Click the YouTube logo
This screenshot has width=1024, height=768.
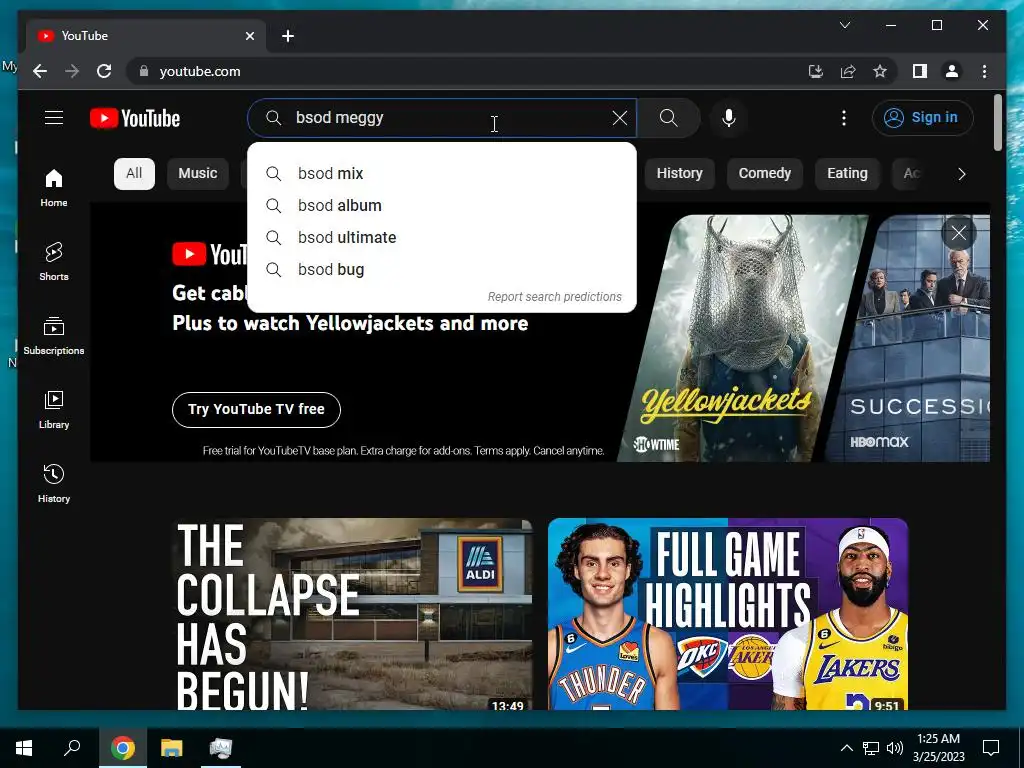coord(135,118)
